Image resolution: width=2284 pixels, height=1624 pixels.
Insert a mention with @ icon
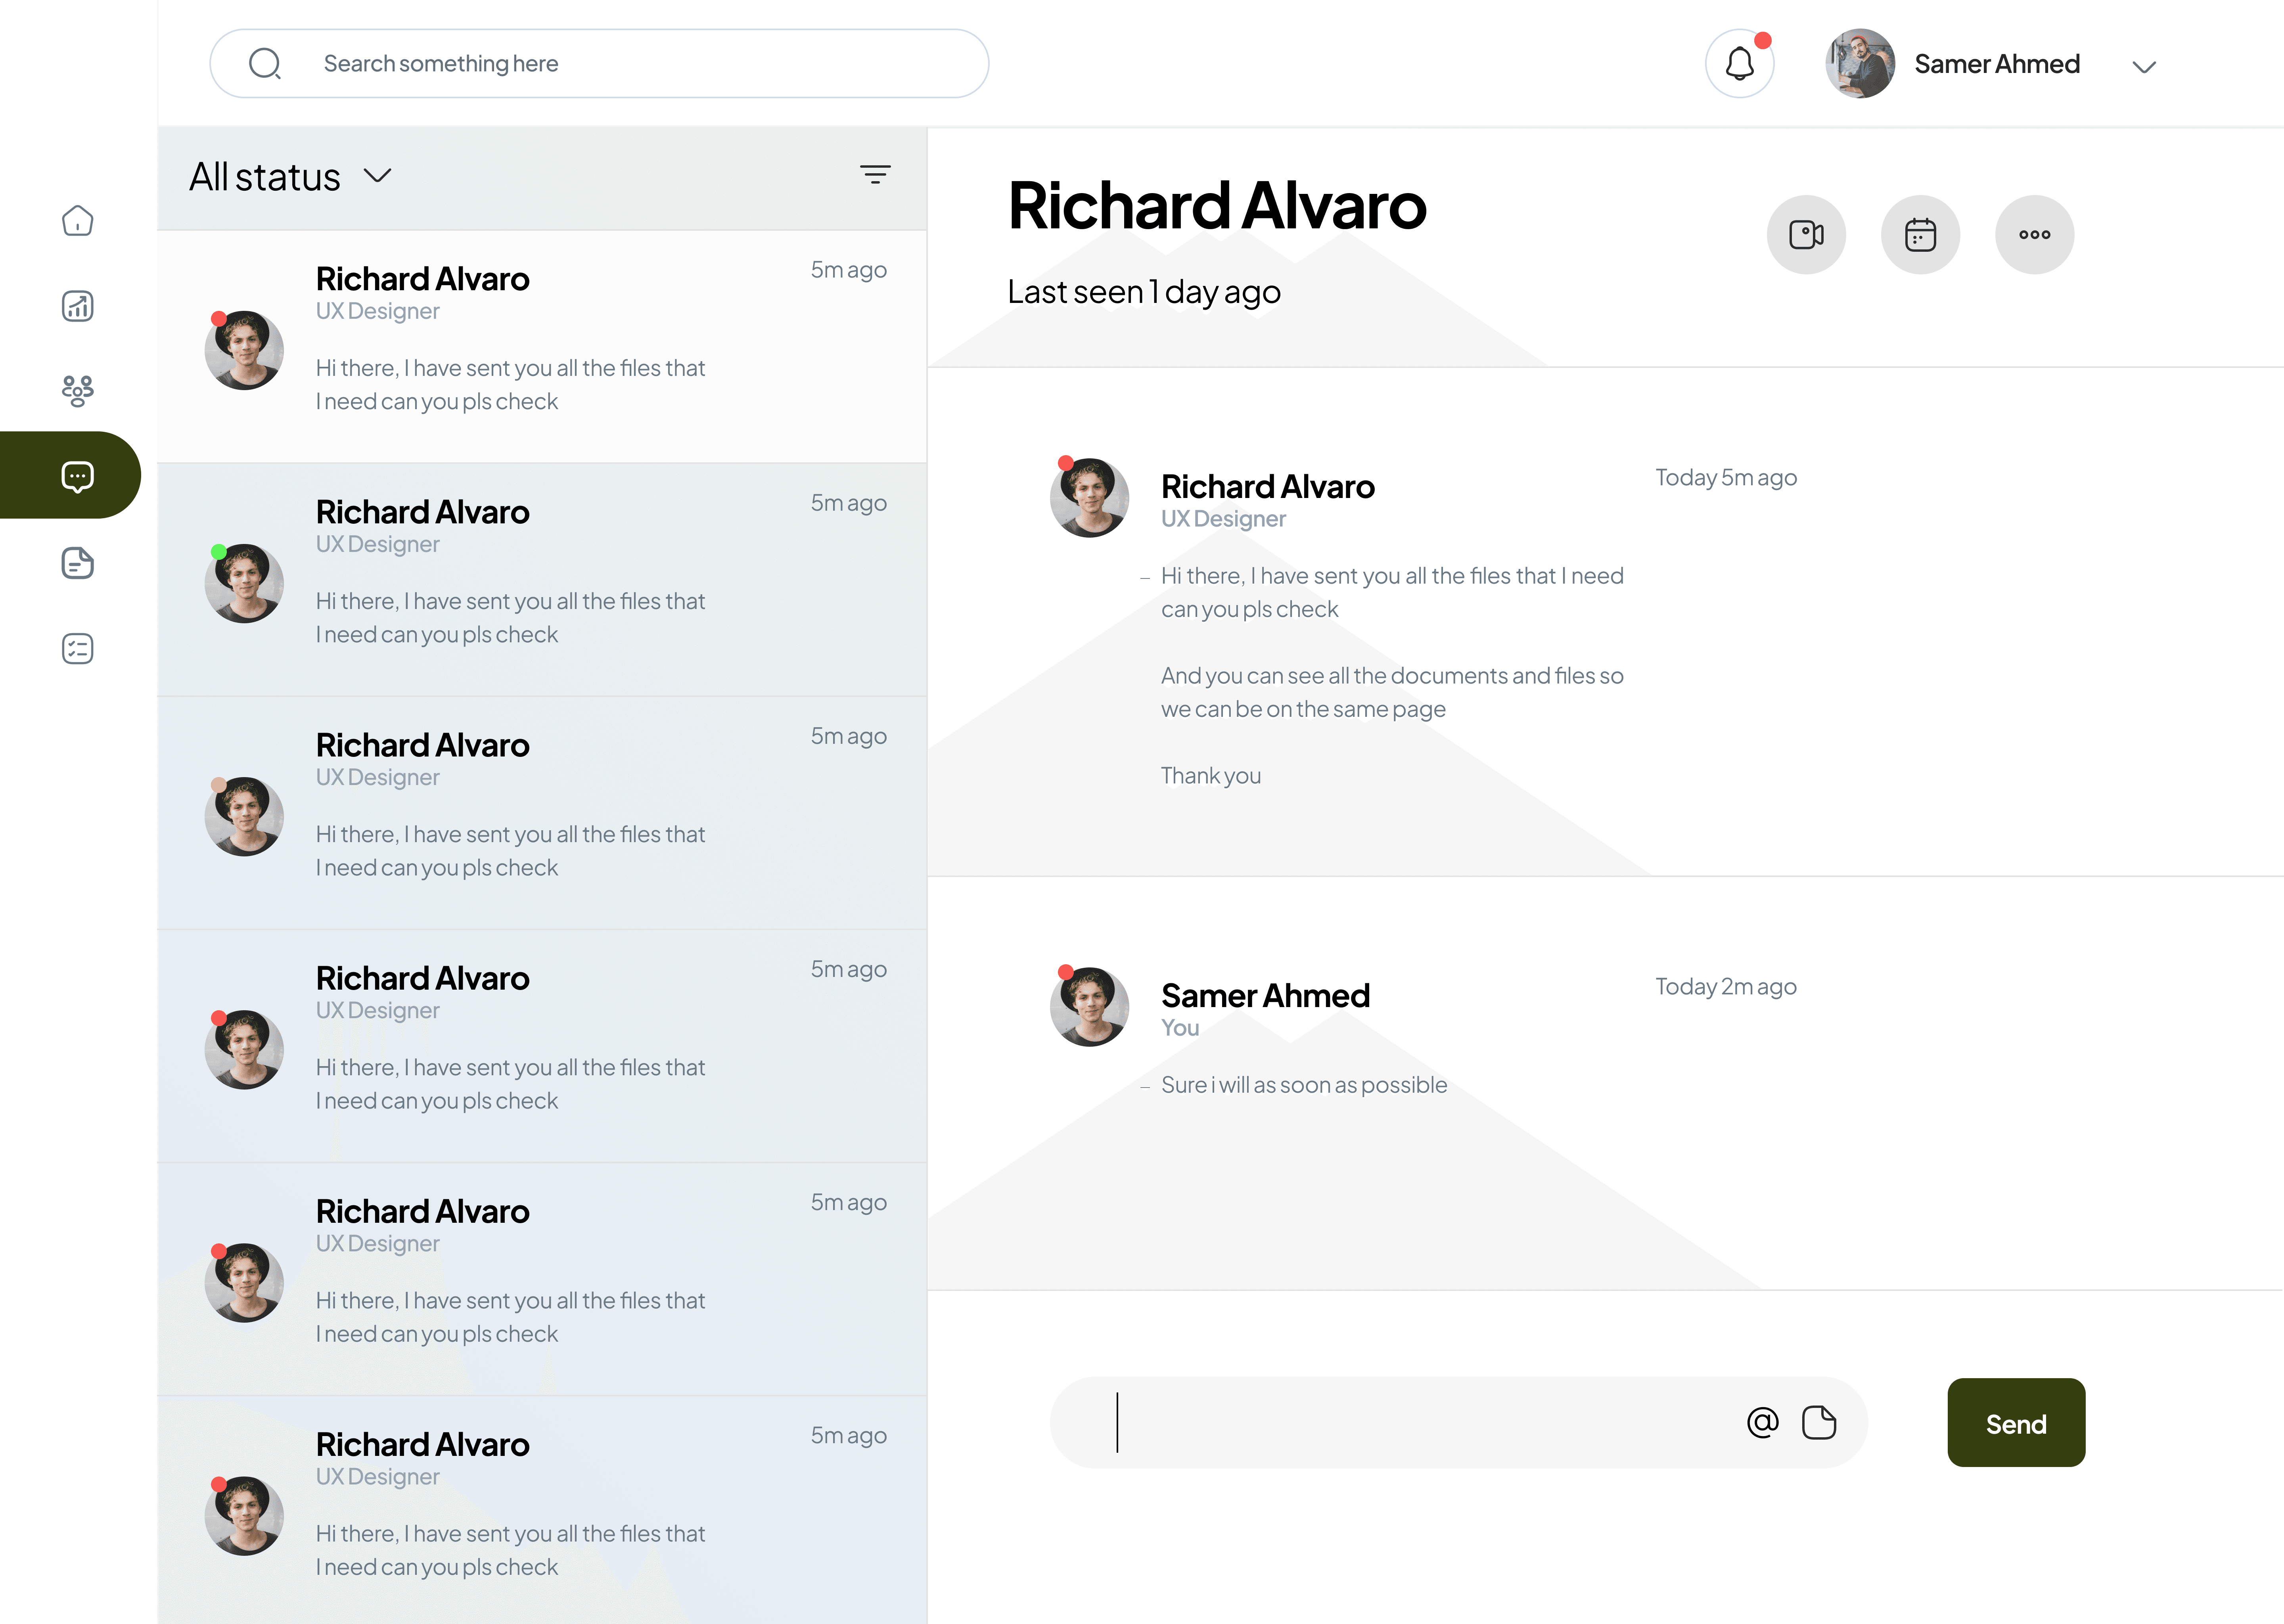[1762, 1422]
